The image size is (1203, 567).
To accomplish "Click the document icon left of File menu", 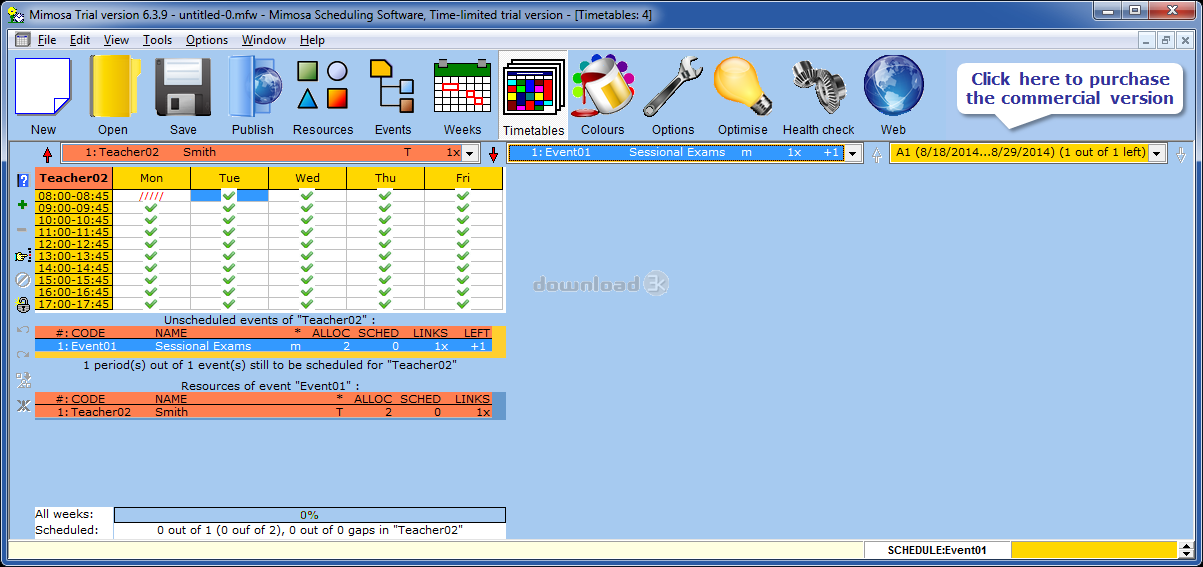I will tap(22, 40).
